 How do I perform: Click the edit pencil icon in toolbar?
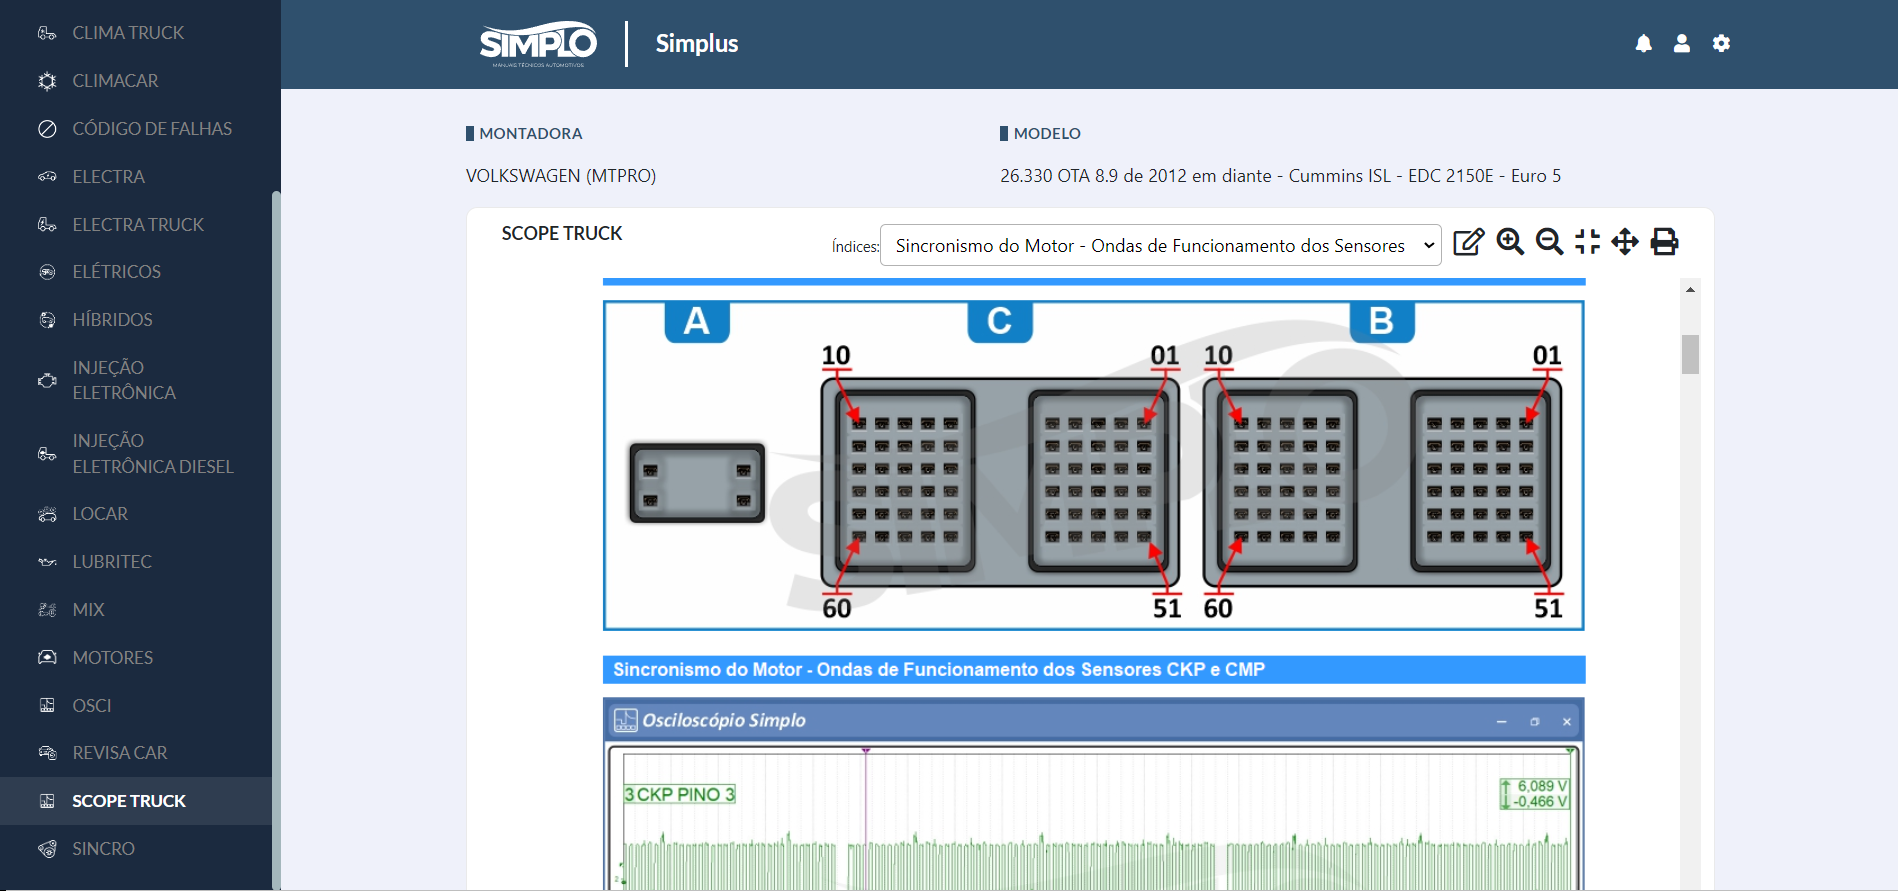click(1468, 242)
